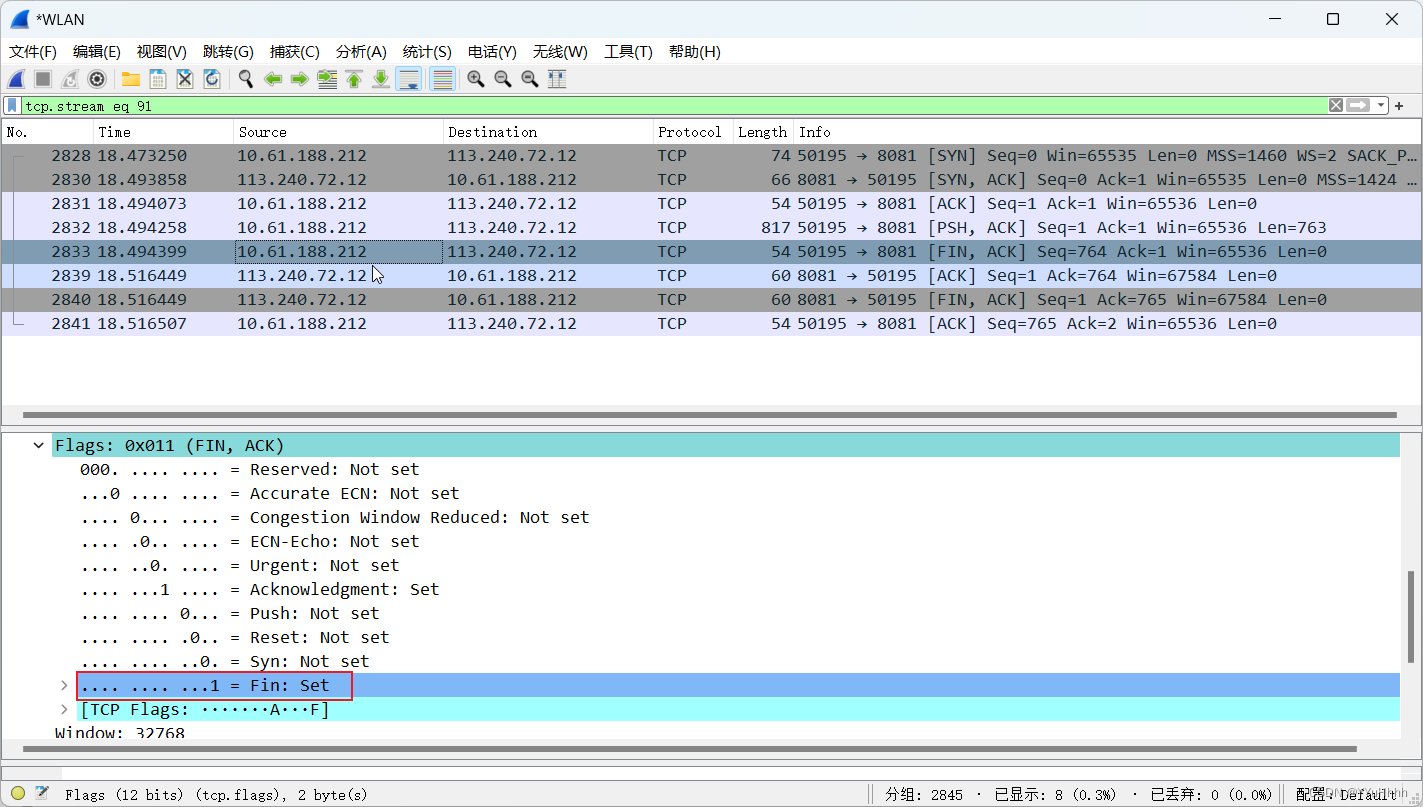Screen dimensions: 1423x807
Task: Select the Acknowledgment: Set flag line
Action: tap(260, 590)
